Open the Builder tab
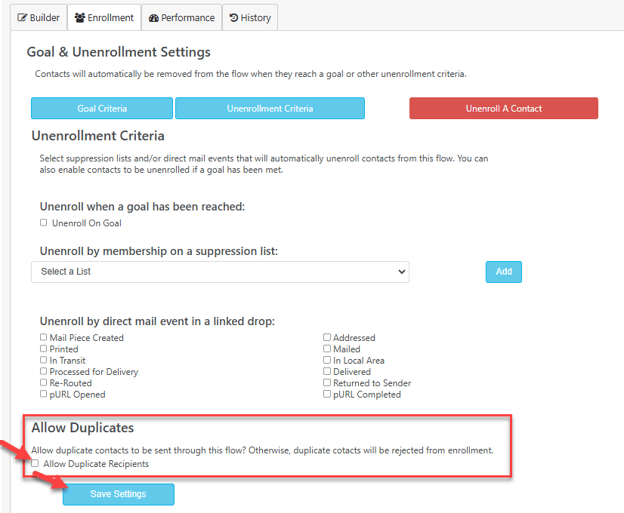 pos(39,18)
